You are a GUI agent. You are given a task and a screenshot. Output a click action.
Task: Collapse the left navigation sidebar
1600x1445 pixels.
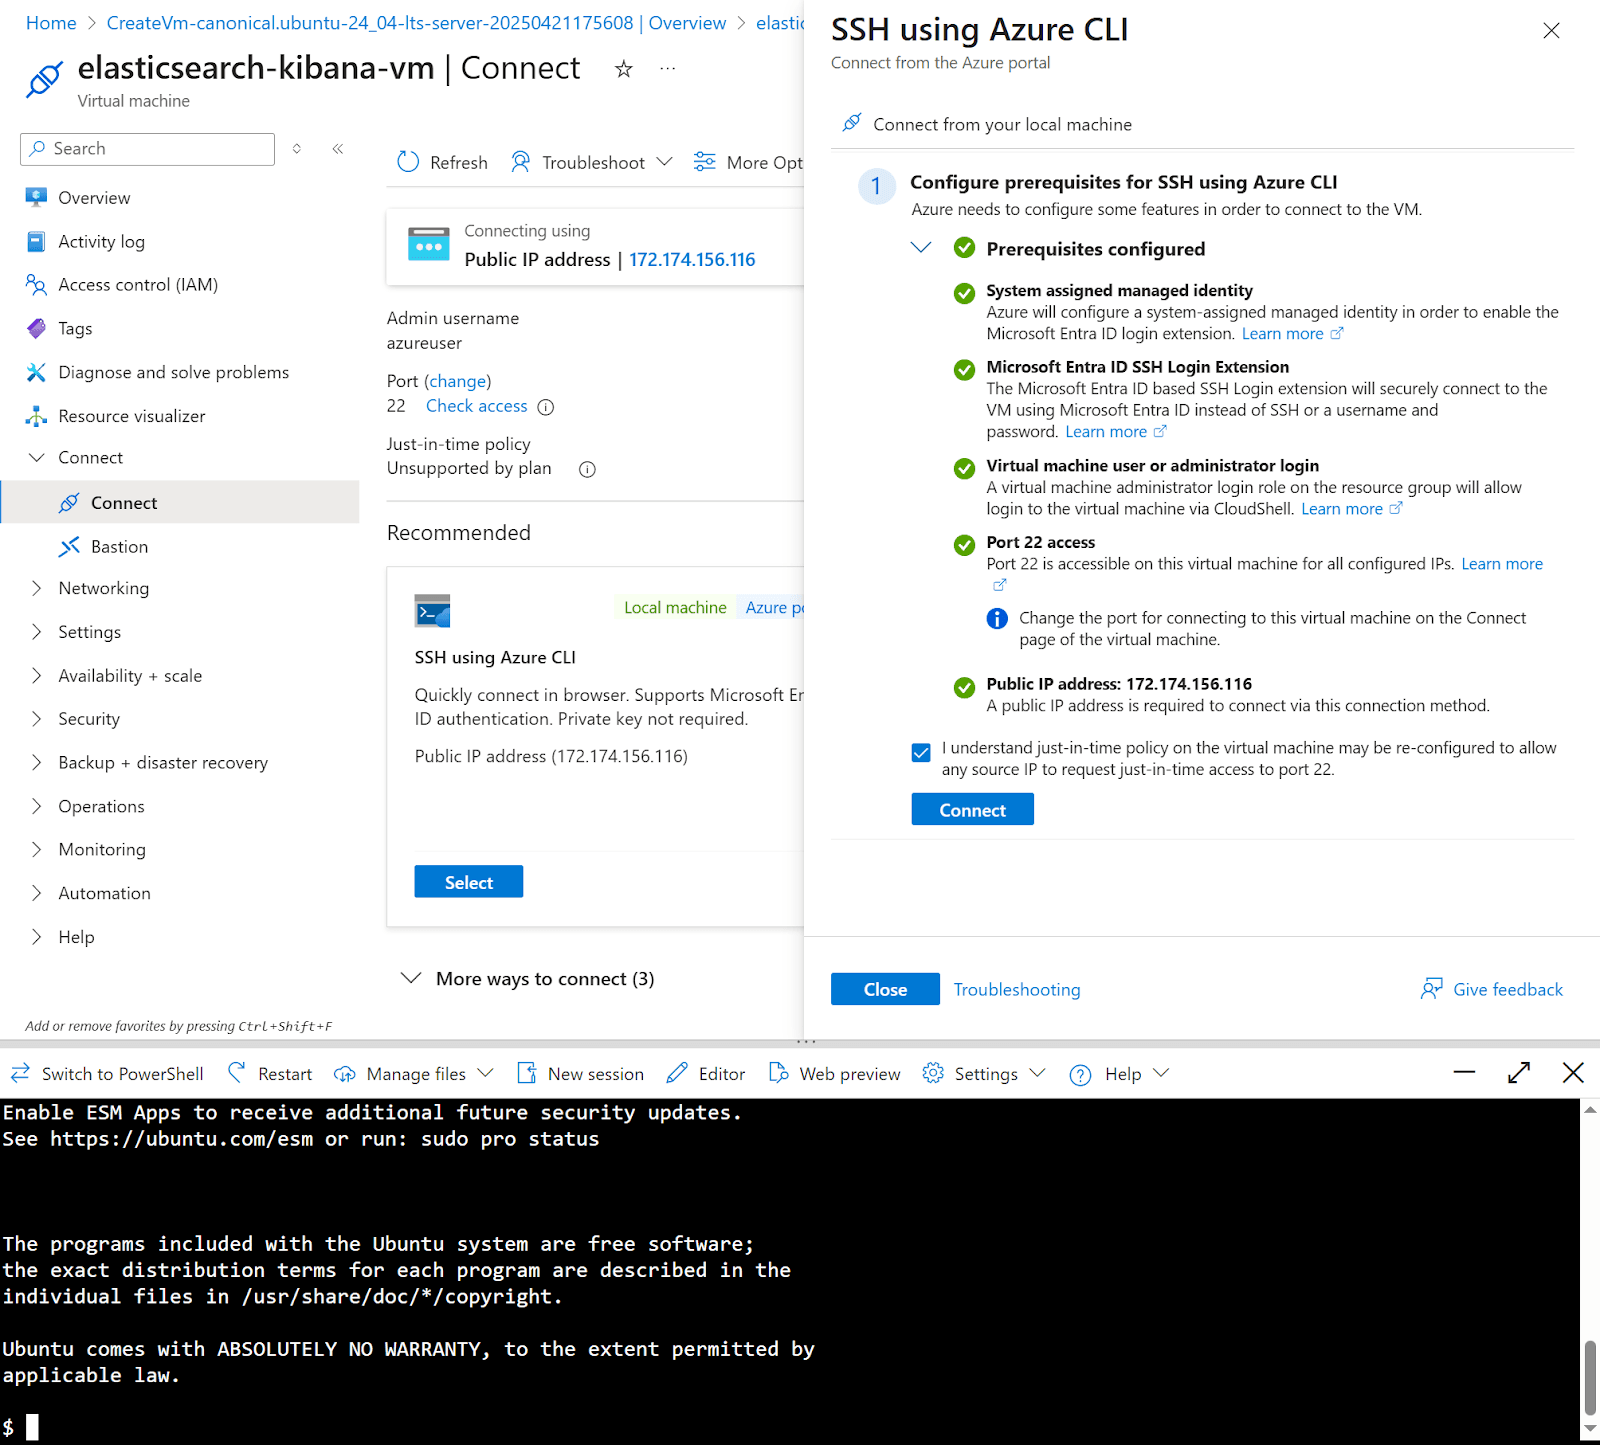337,148
